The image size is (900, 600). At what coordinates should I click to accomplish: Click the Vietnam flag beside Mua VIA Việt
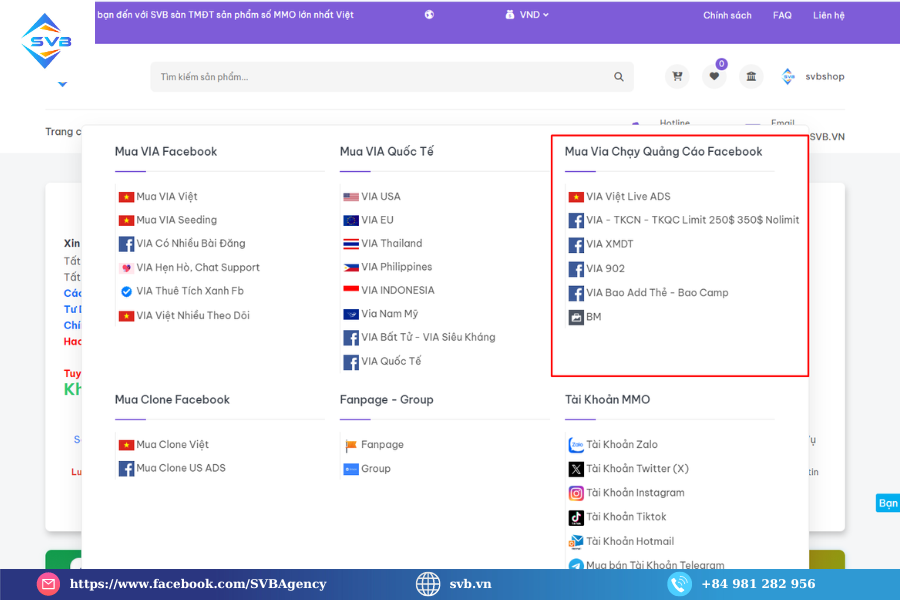click(x=126, y=197)
